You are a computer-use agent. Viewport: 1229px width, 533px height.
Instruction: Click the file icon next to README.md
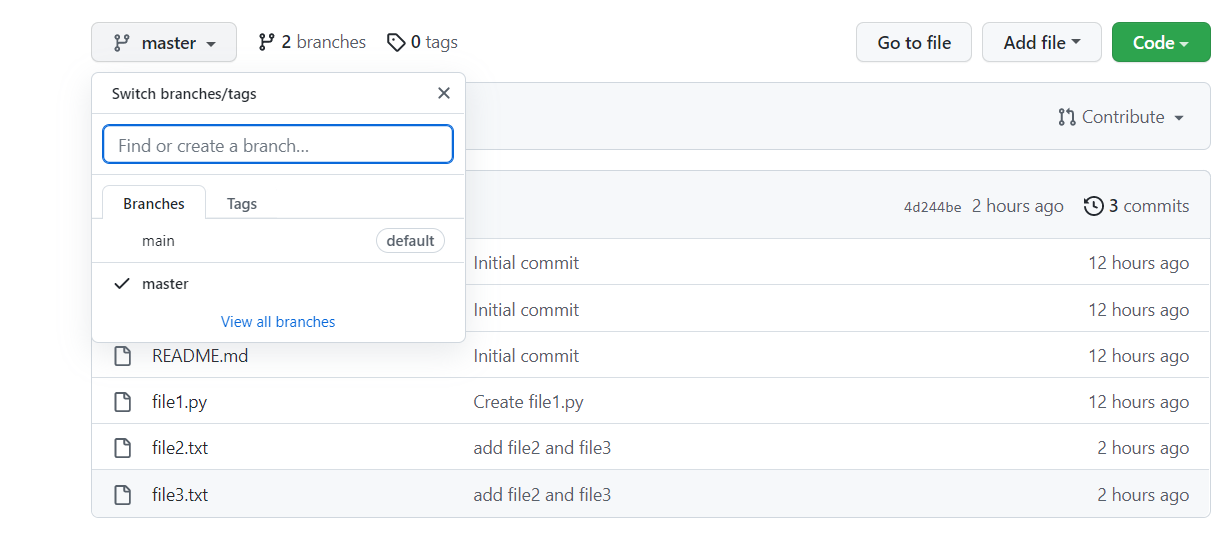(x=122, y=356)
